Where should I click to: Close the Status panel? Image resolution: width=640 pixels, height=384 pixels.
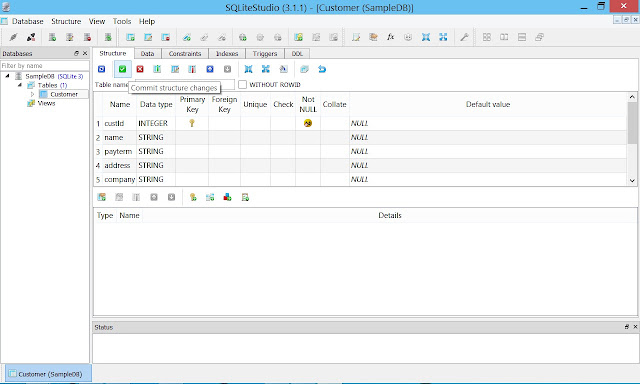coord(635,326)
